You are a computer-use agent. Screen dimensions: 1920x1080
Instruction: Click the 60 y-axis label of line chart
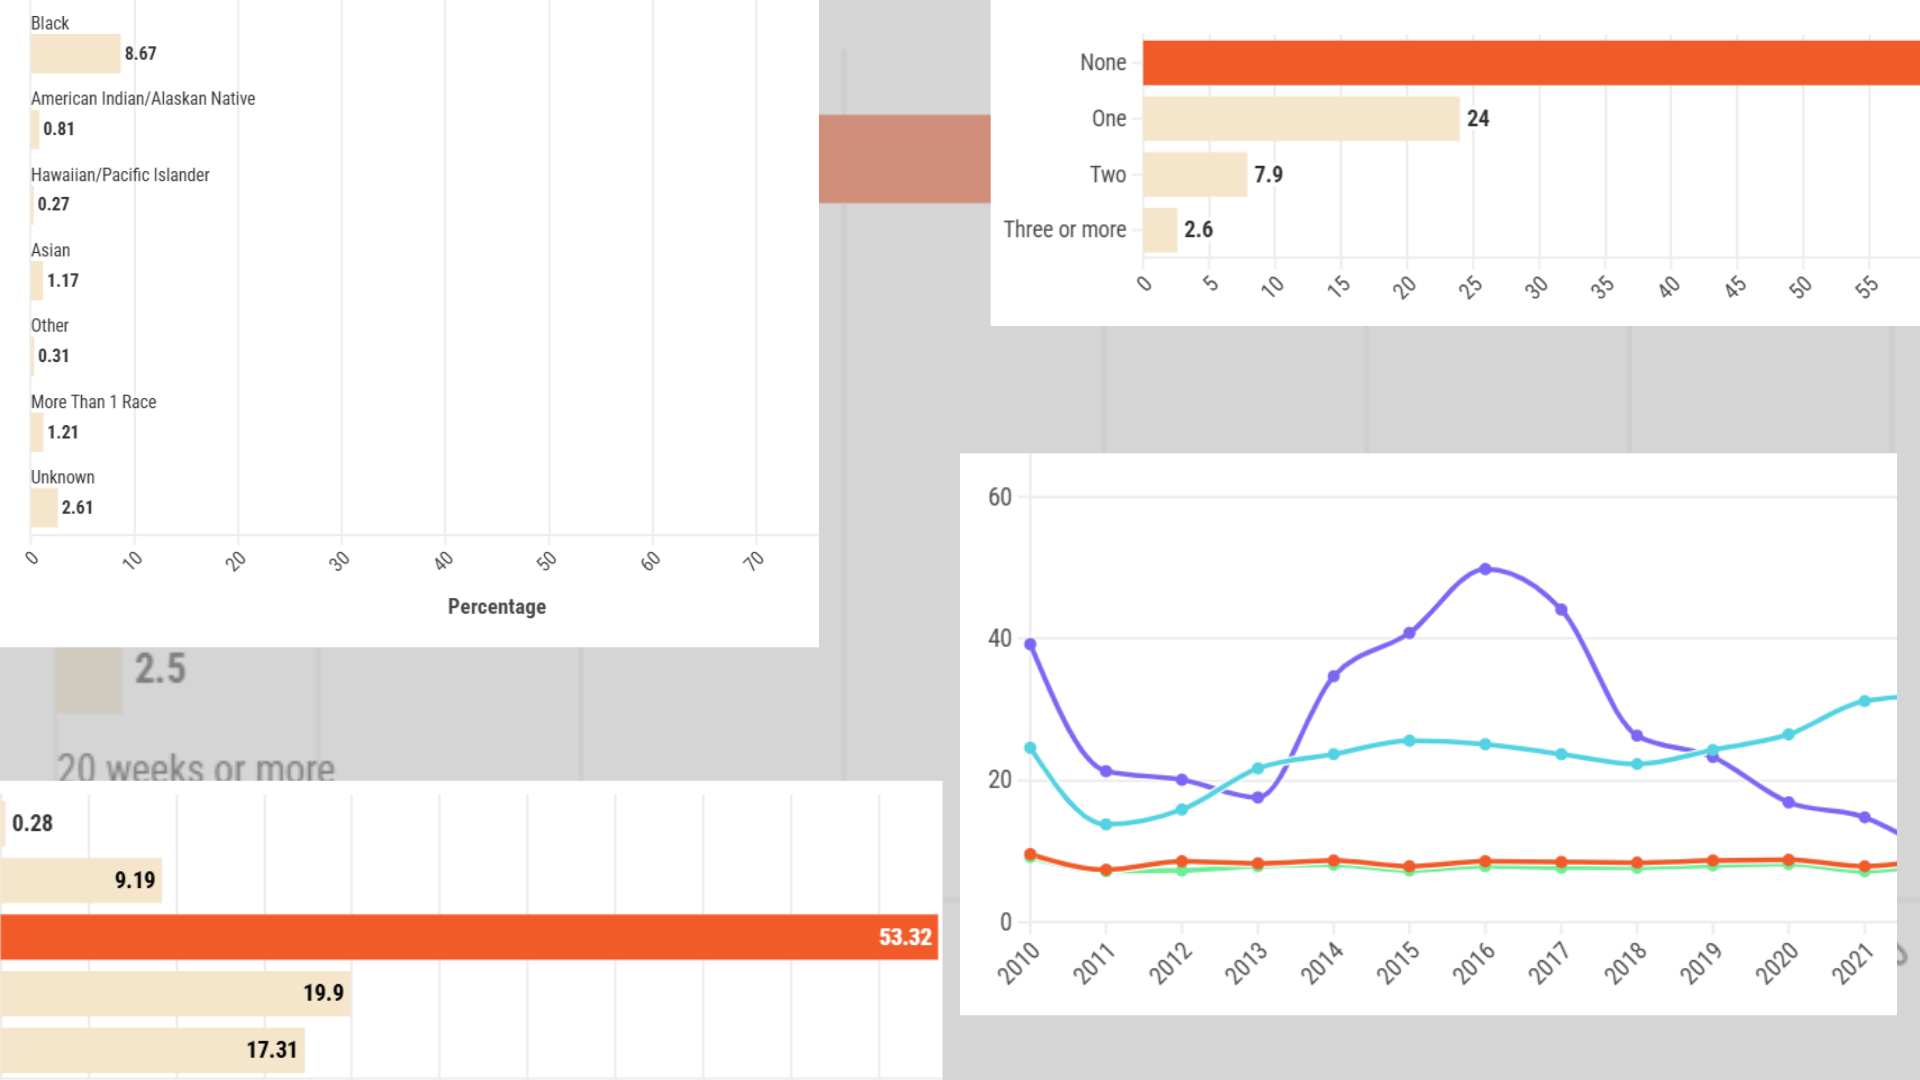tap(1000, 497)
